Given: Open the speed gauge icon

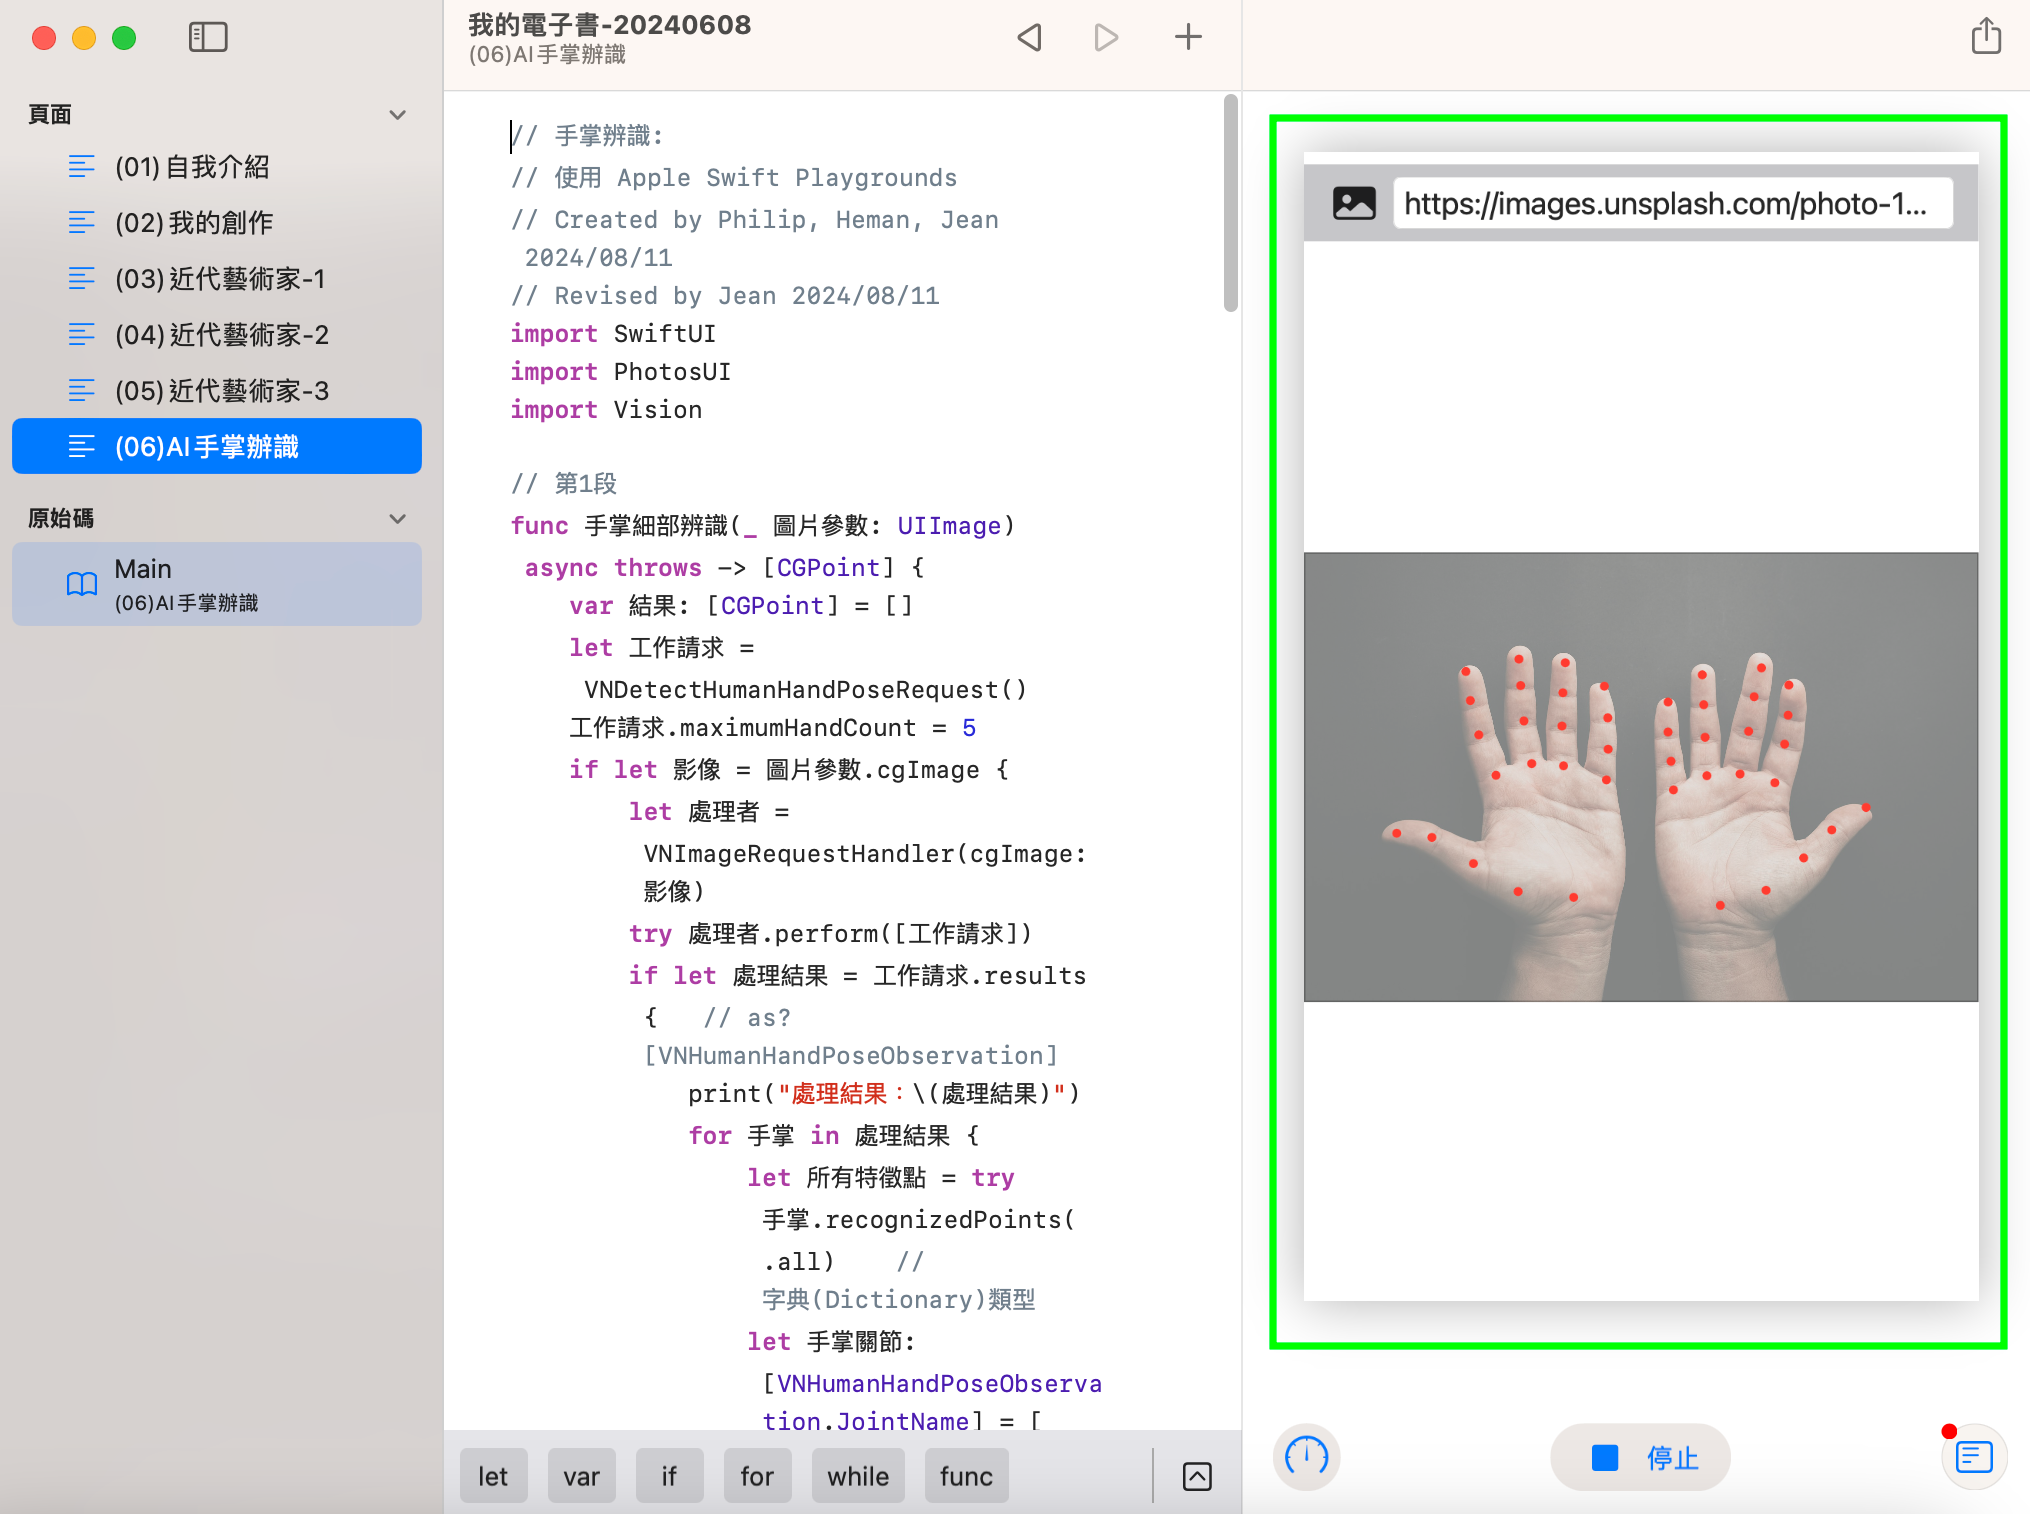Looking at the screenshot, I should (x=1306, y=1457).
